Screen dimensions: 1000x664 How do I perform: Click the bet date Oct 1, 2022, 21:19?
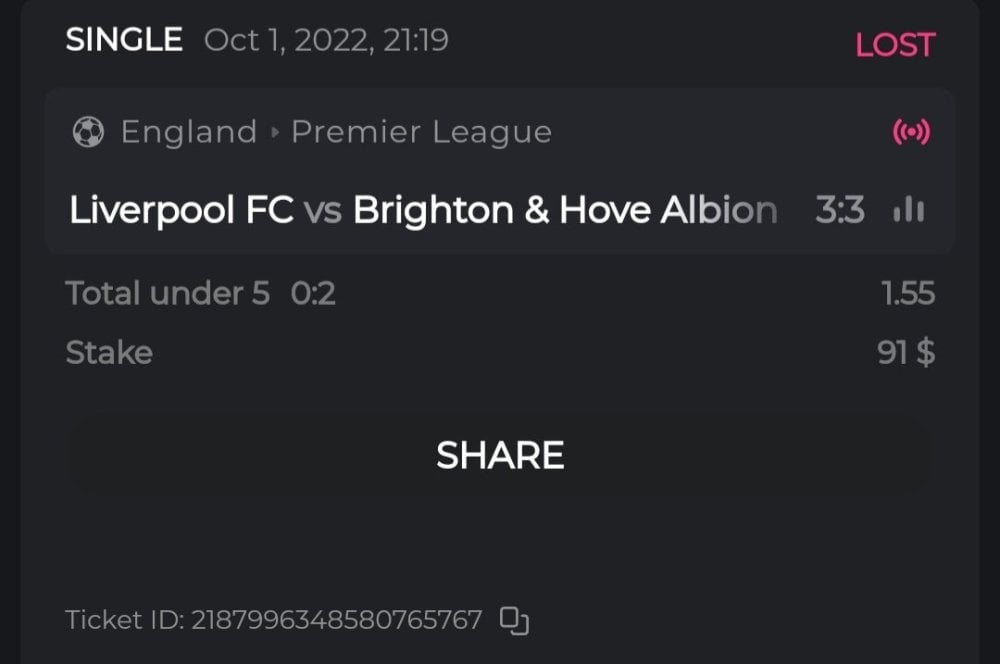[326, 40]
